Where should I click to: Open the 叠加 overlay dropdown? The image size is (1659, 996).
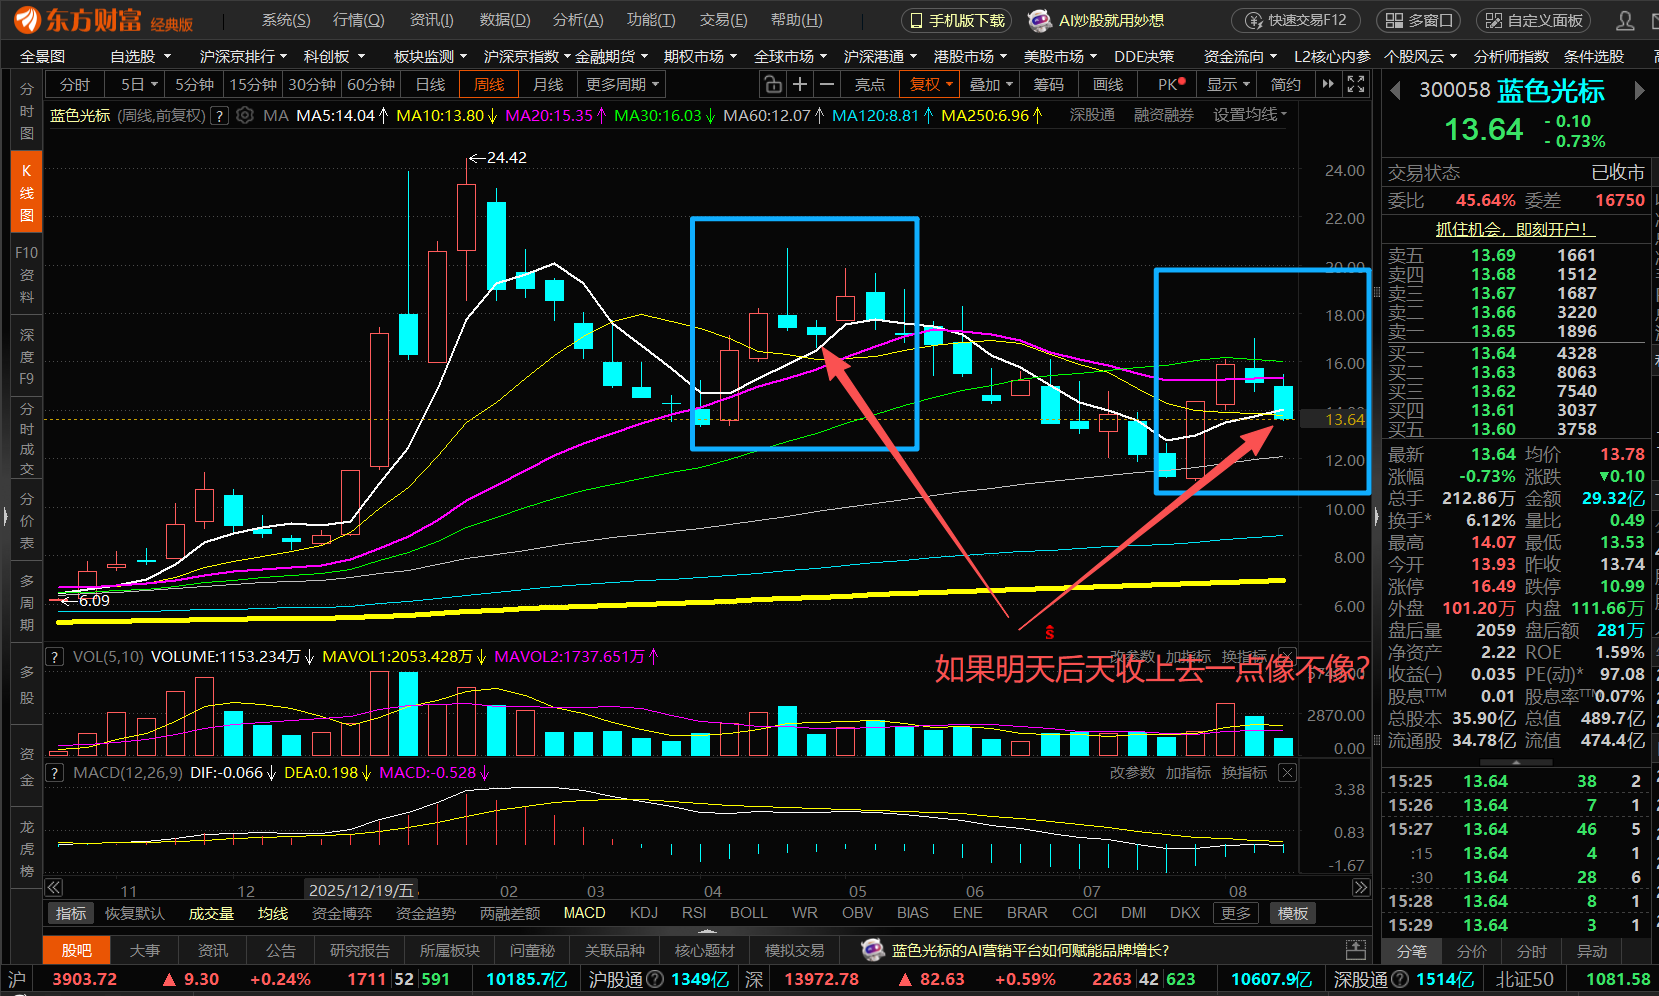click(991, 85)
